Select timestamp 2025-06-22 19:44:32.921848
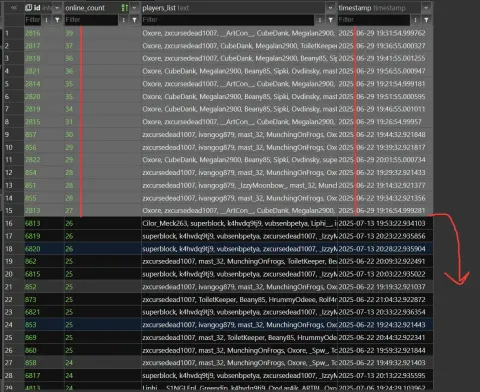480x392 pixels. pyautogui.click(x=385, y=134)
